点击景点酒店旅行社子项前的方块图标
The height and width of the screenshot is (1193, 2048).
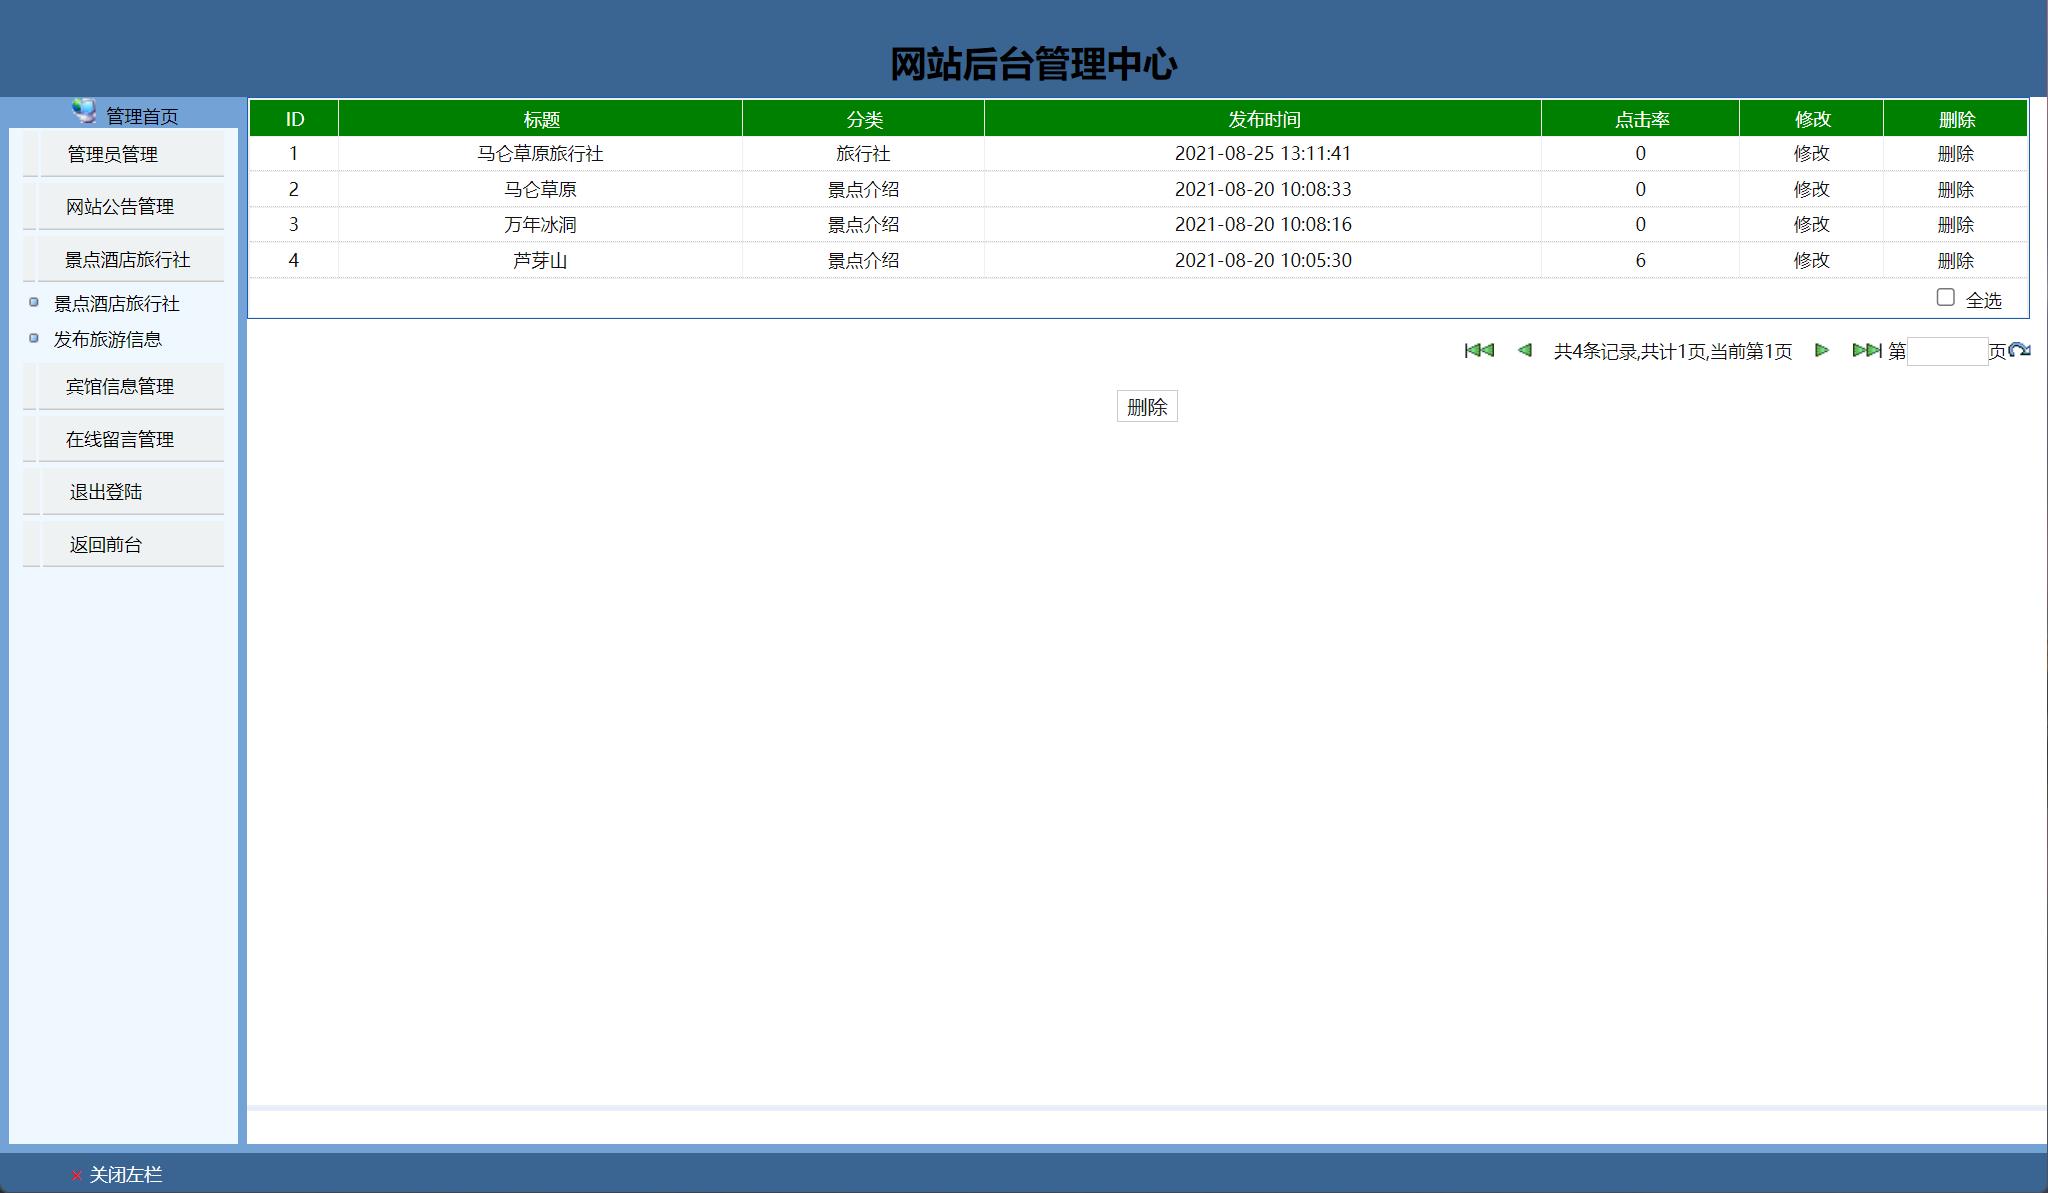point(33,301)
